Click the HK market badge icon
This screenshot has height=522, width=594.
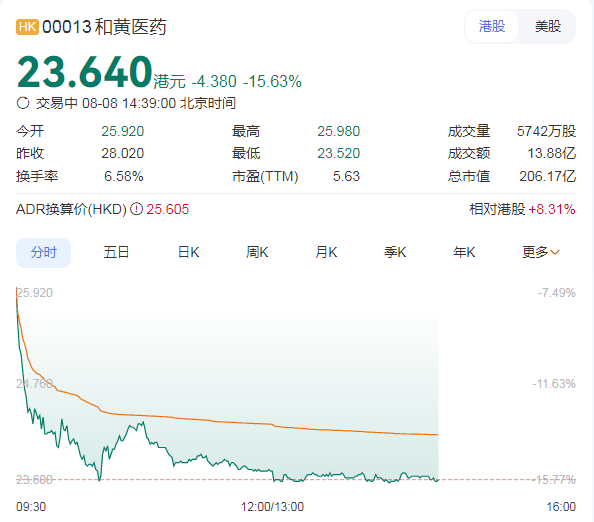point(27,27)
